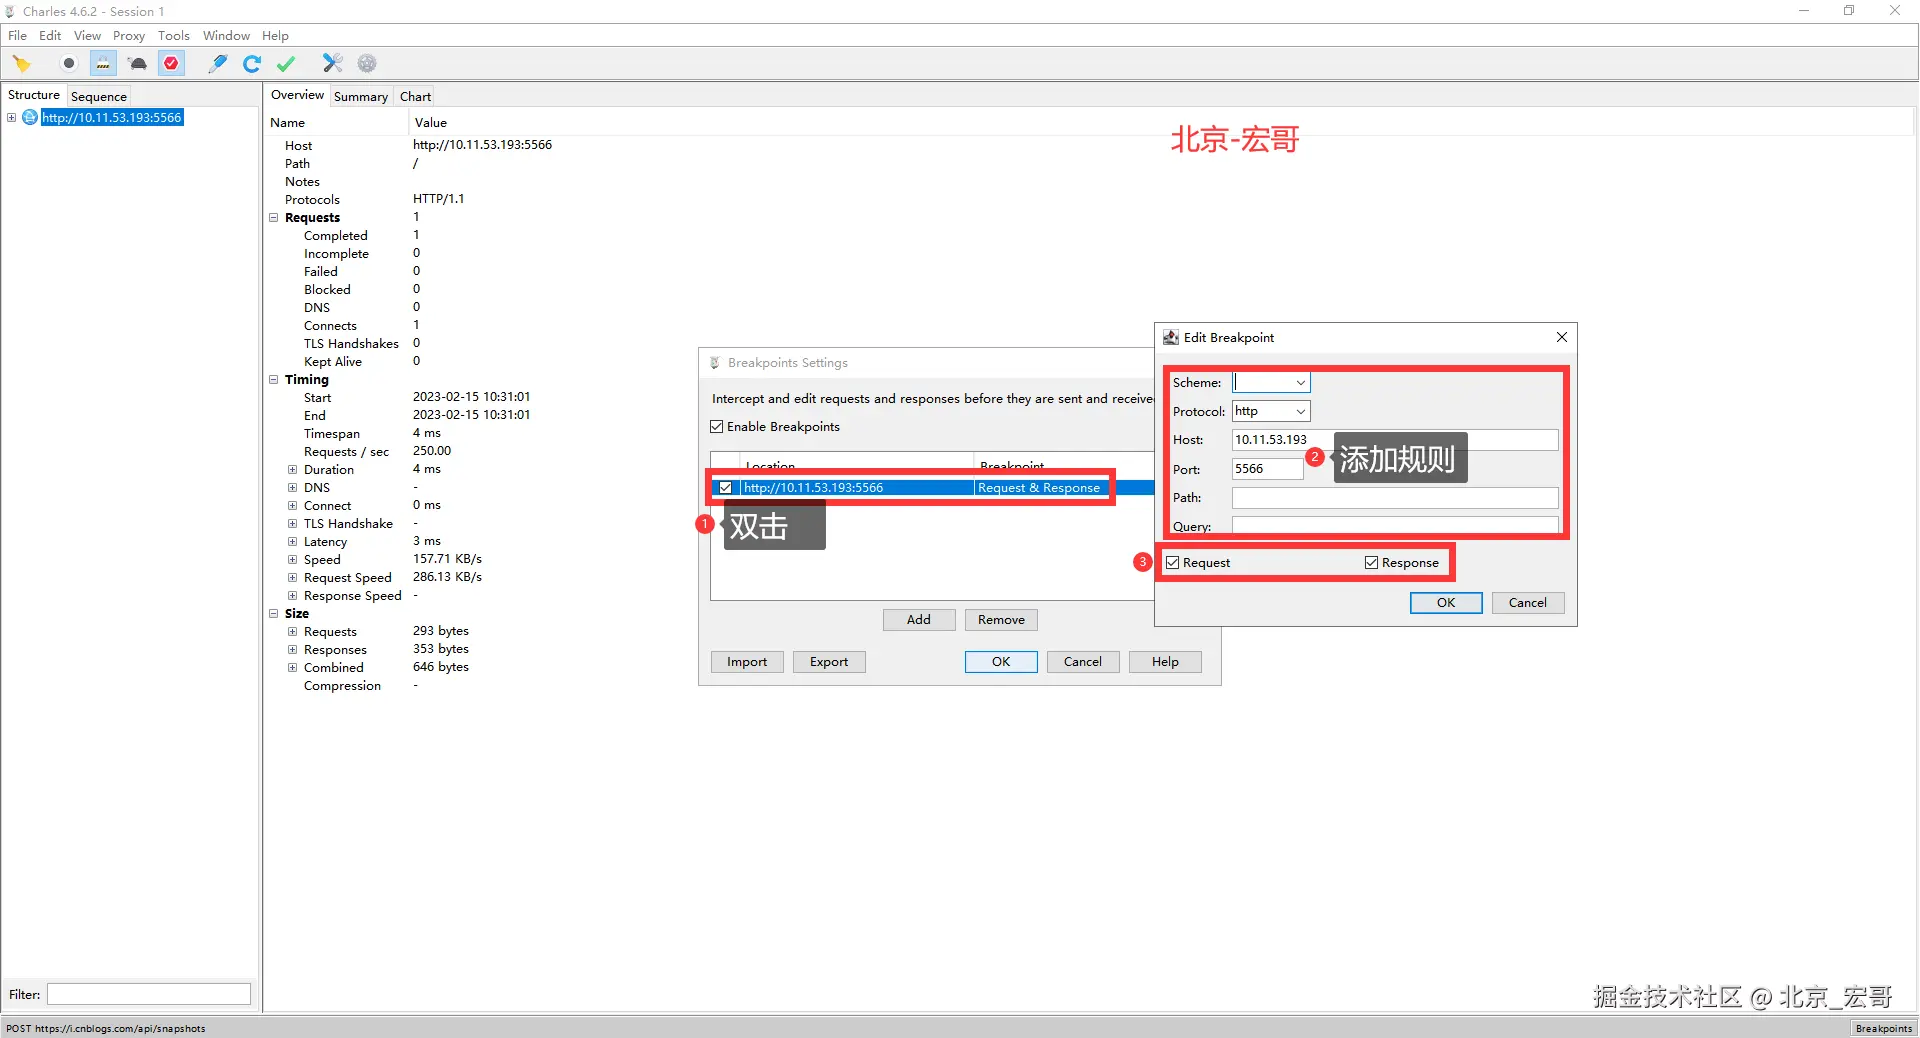Open the Edit menu

tap(50, 36)
